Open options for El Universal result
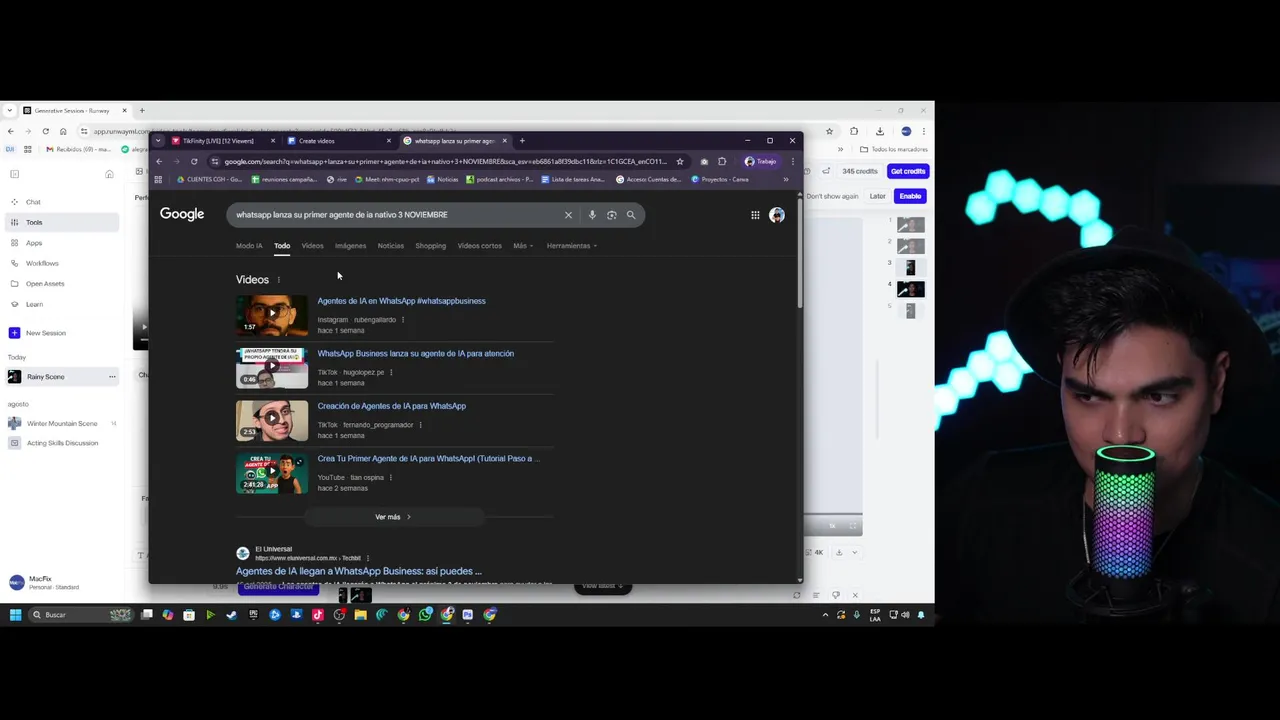Viewport: 1280px width, 720px height. [x=368, y=558]
